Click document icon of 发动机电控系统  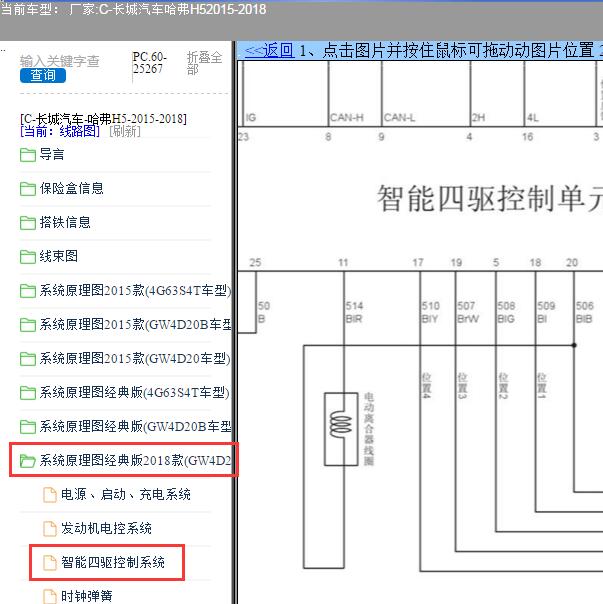click(x=50, y=528)
